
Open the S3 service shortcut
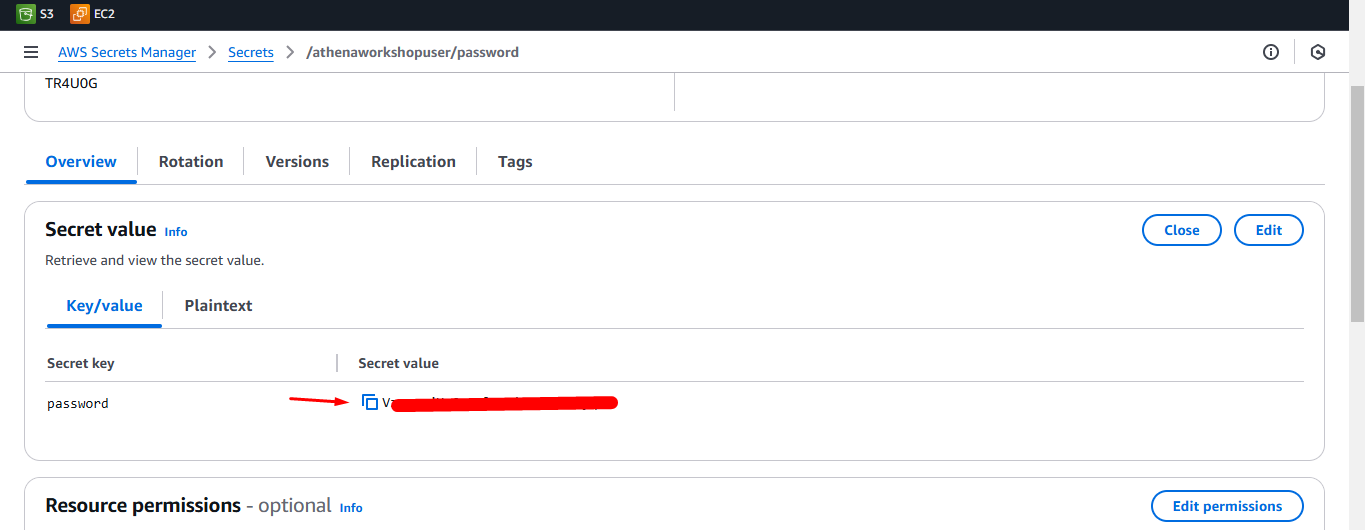35,14
